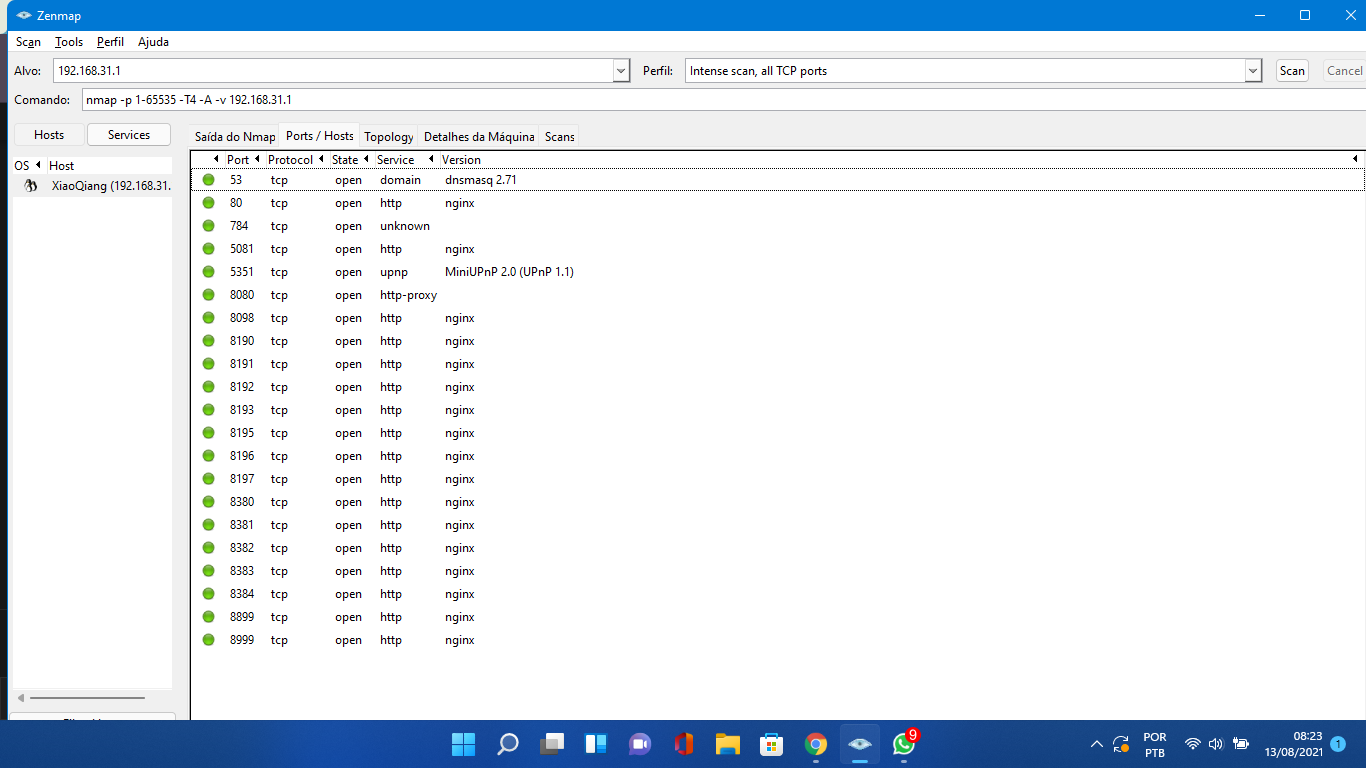This screenshot has height=768, width=1366.
Task: Select the dnsmasq 2.71 version cell
Action: tap(481, 180)
